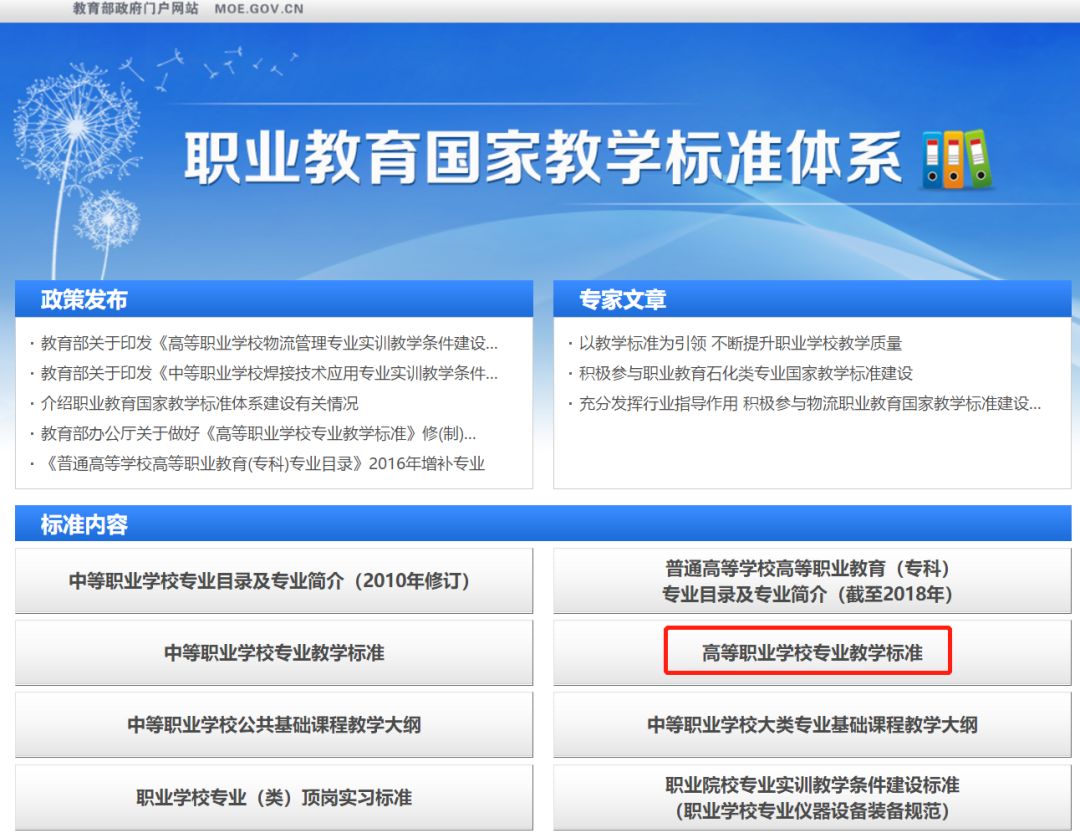Open the 高等职业学校物流管理专业 policy link

pos(268,343)
